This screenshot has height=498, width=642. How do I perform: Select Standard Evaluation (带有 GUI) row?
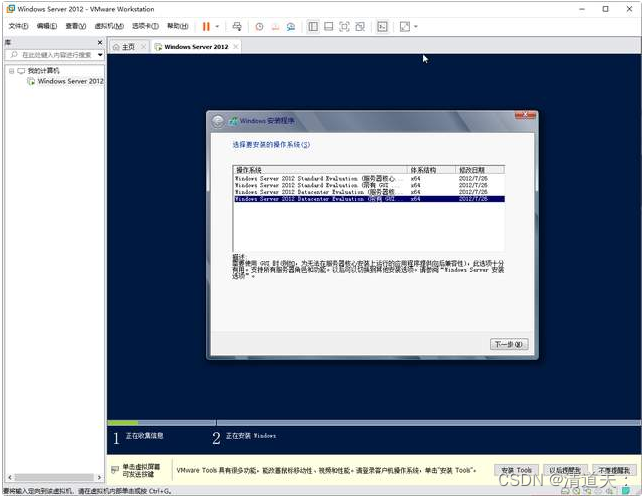pyautogui.click(x=369, y=186)
